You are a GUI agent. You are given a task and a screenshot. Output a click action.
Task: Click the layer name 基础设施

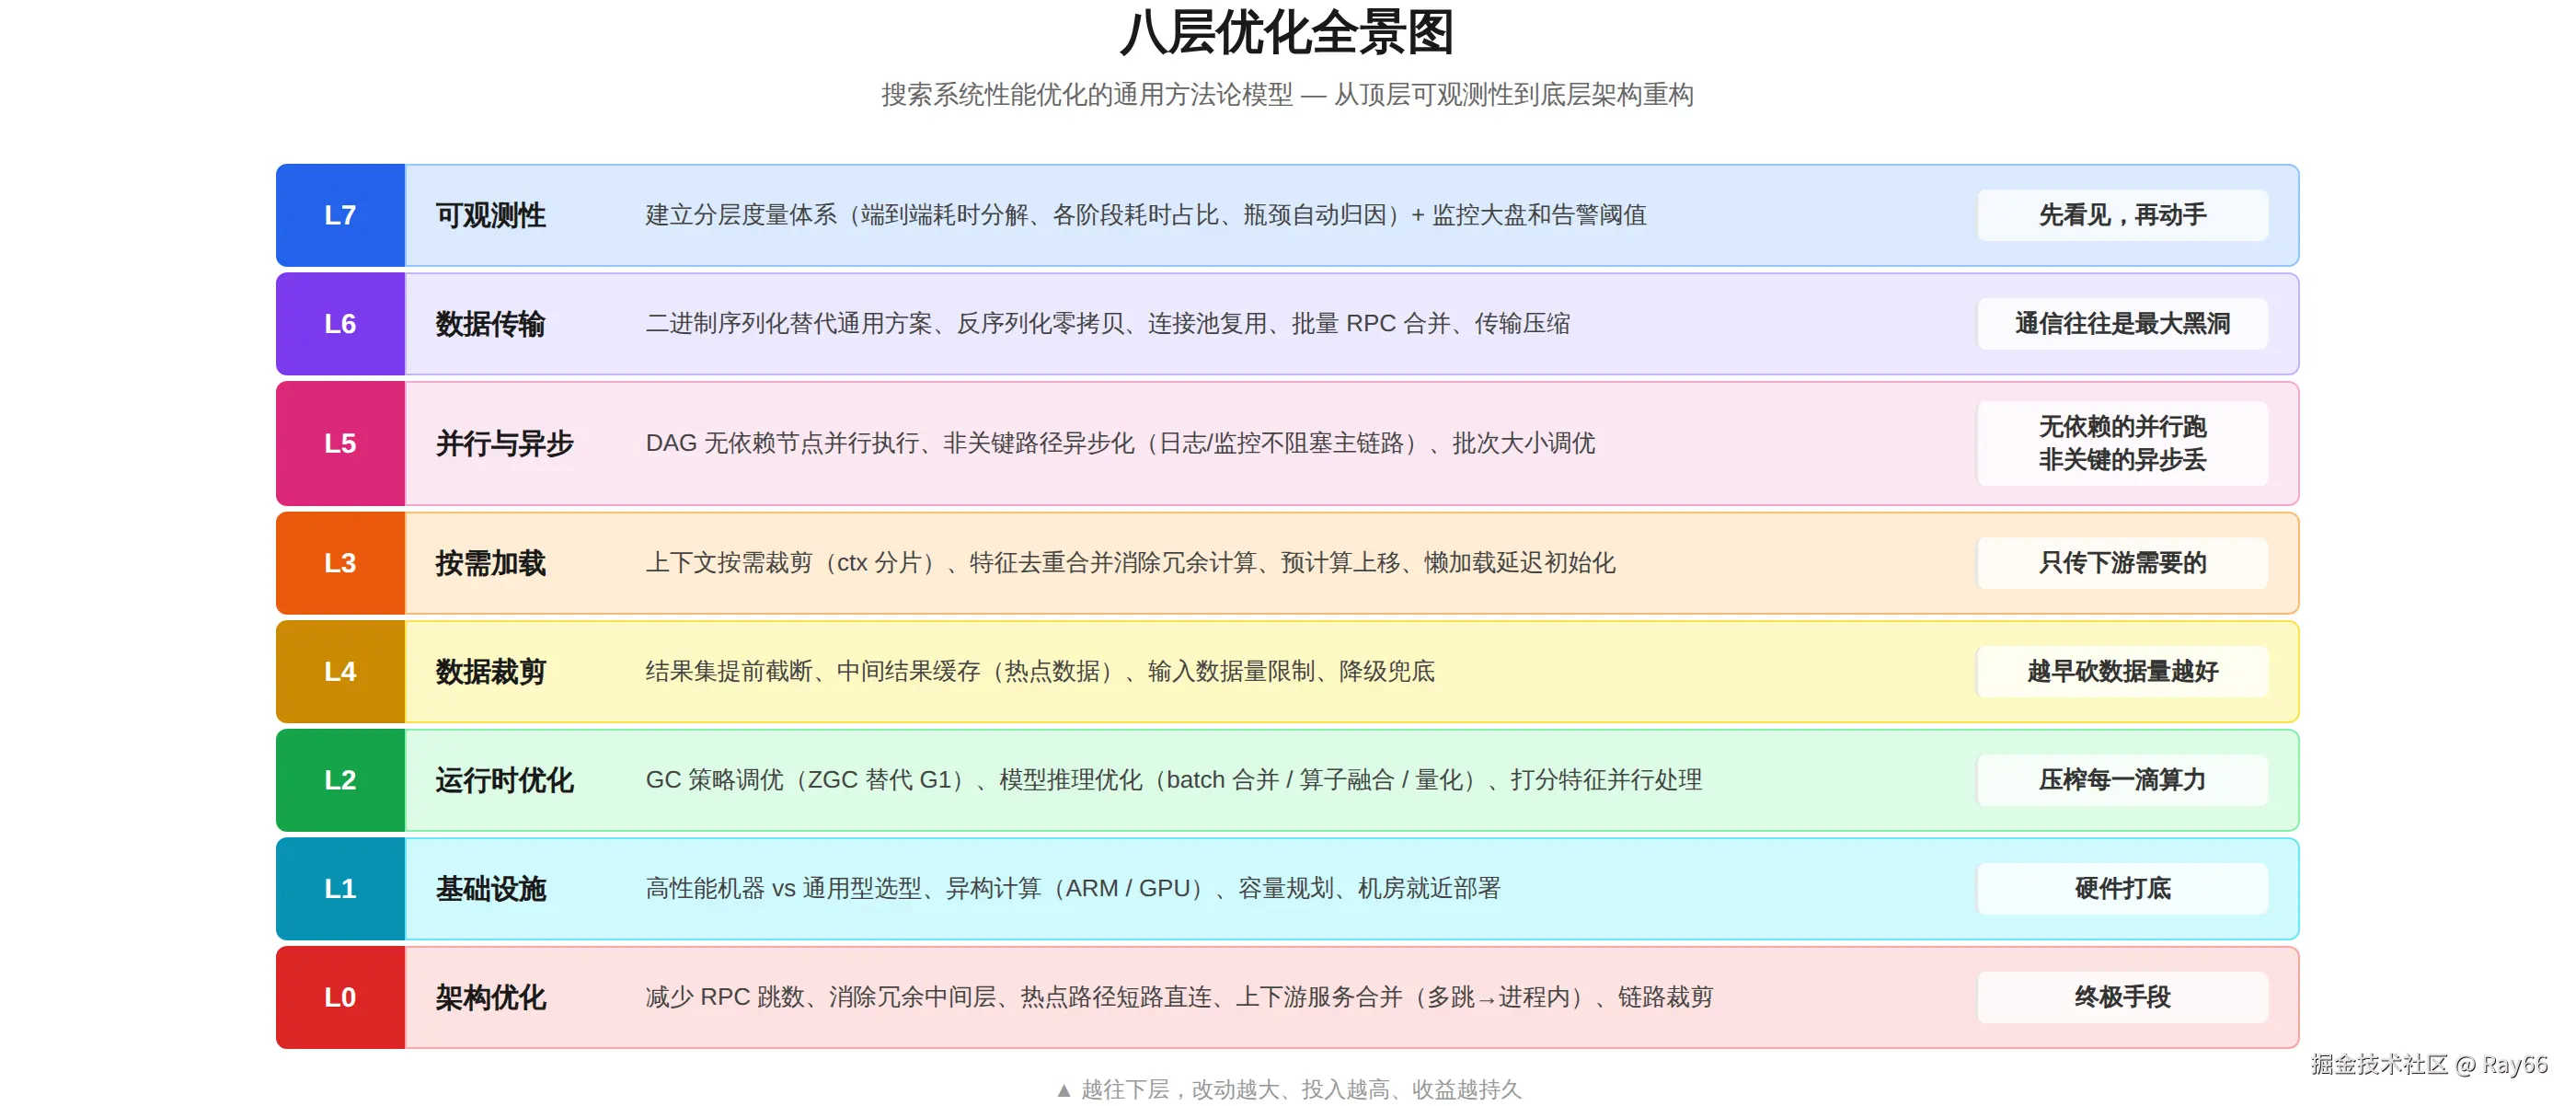pos(490,888)
